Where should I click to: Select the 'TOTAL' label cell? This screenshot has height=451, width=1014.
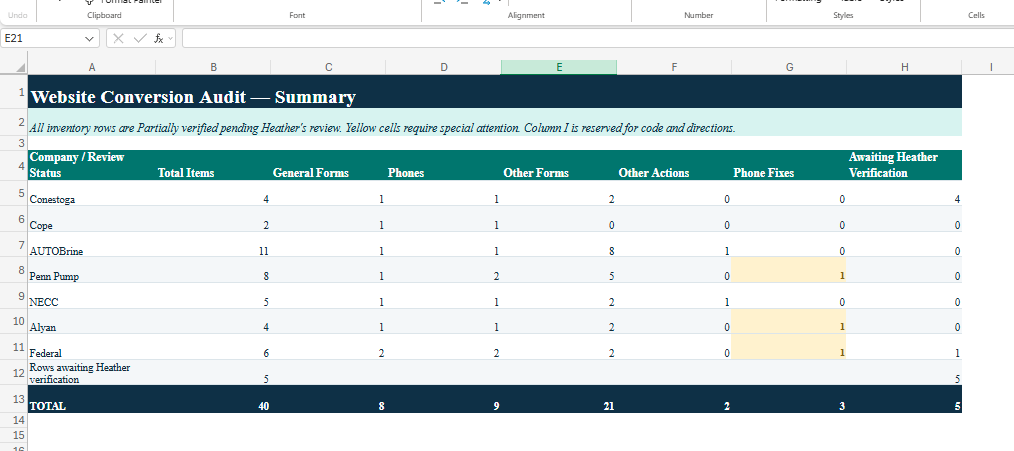pos(92,399)
